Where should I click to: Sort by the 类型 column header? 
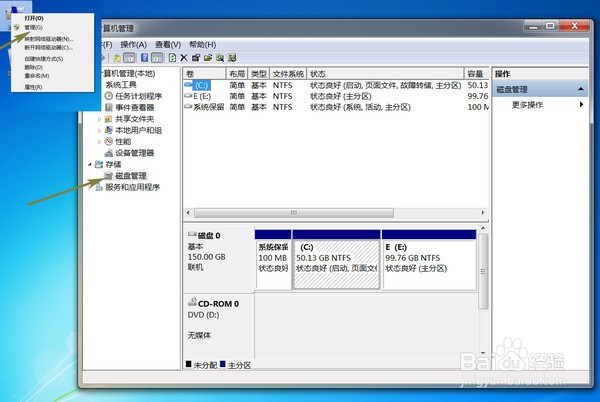[x=259, y=74]
